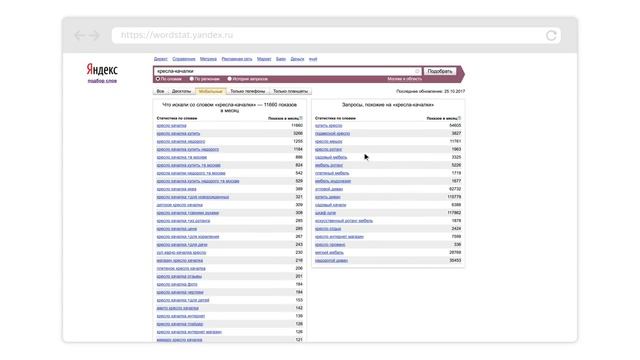Open the query with 542 impressions
The image size is (640, 360).
point(191,173)
